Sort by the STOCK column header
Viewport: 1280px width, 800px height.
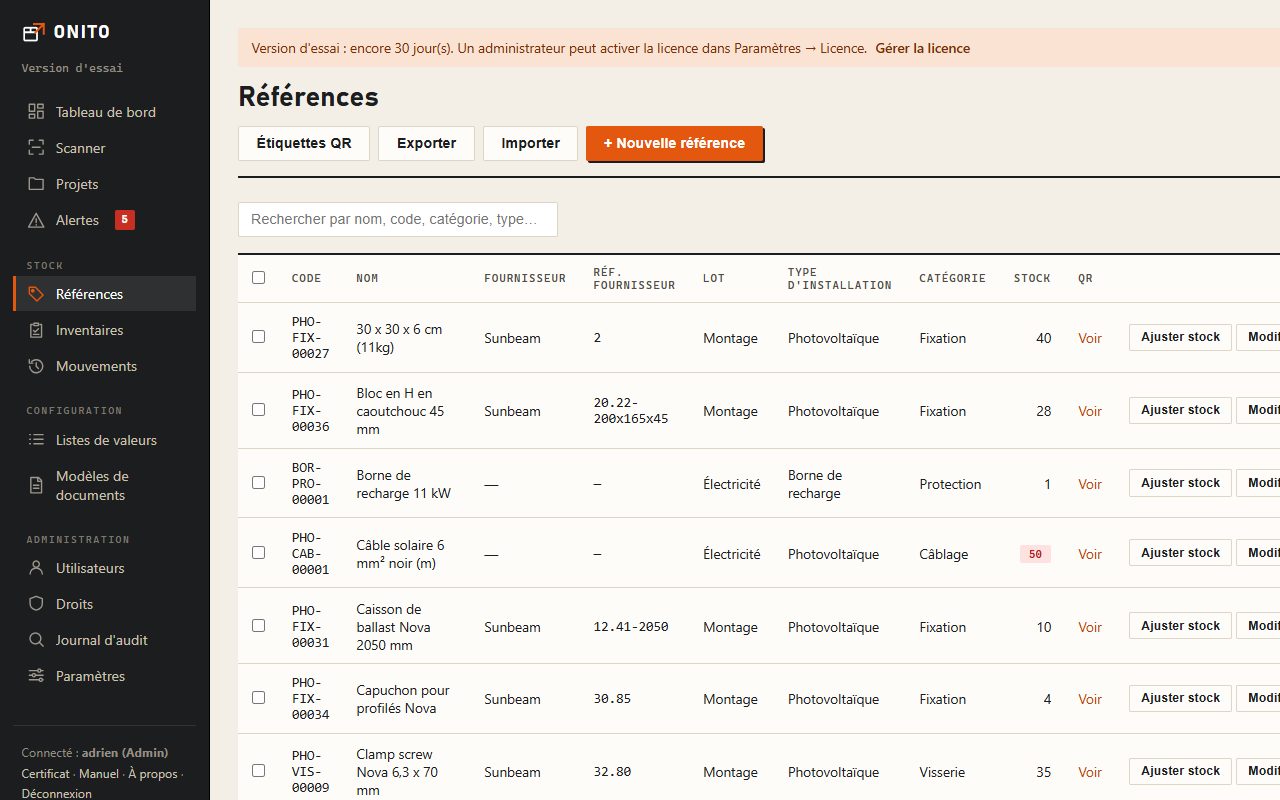pyautogui.click(x=1032, y=278)
